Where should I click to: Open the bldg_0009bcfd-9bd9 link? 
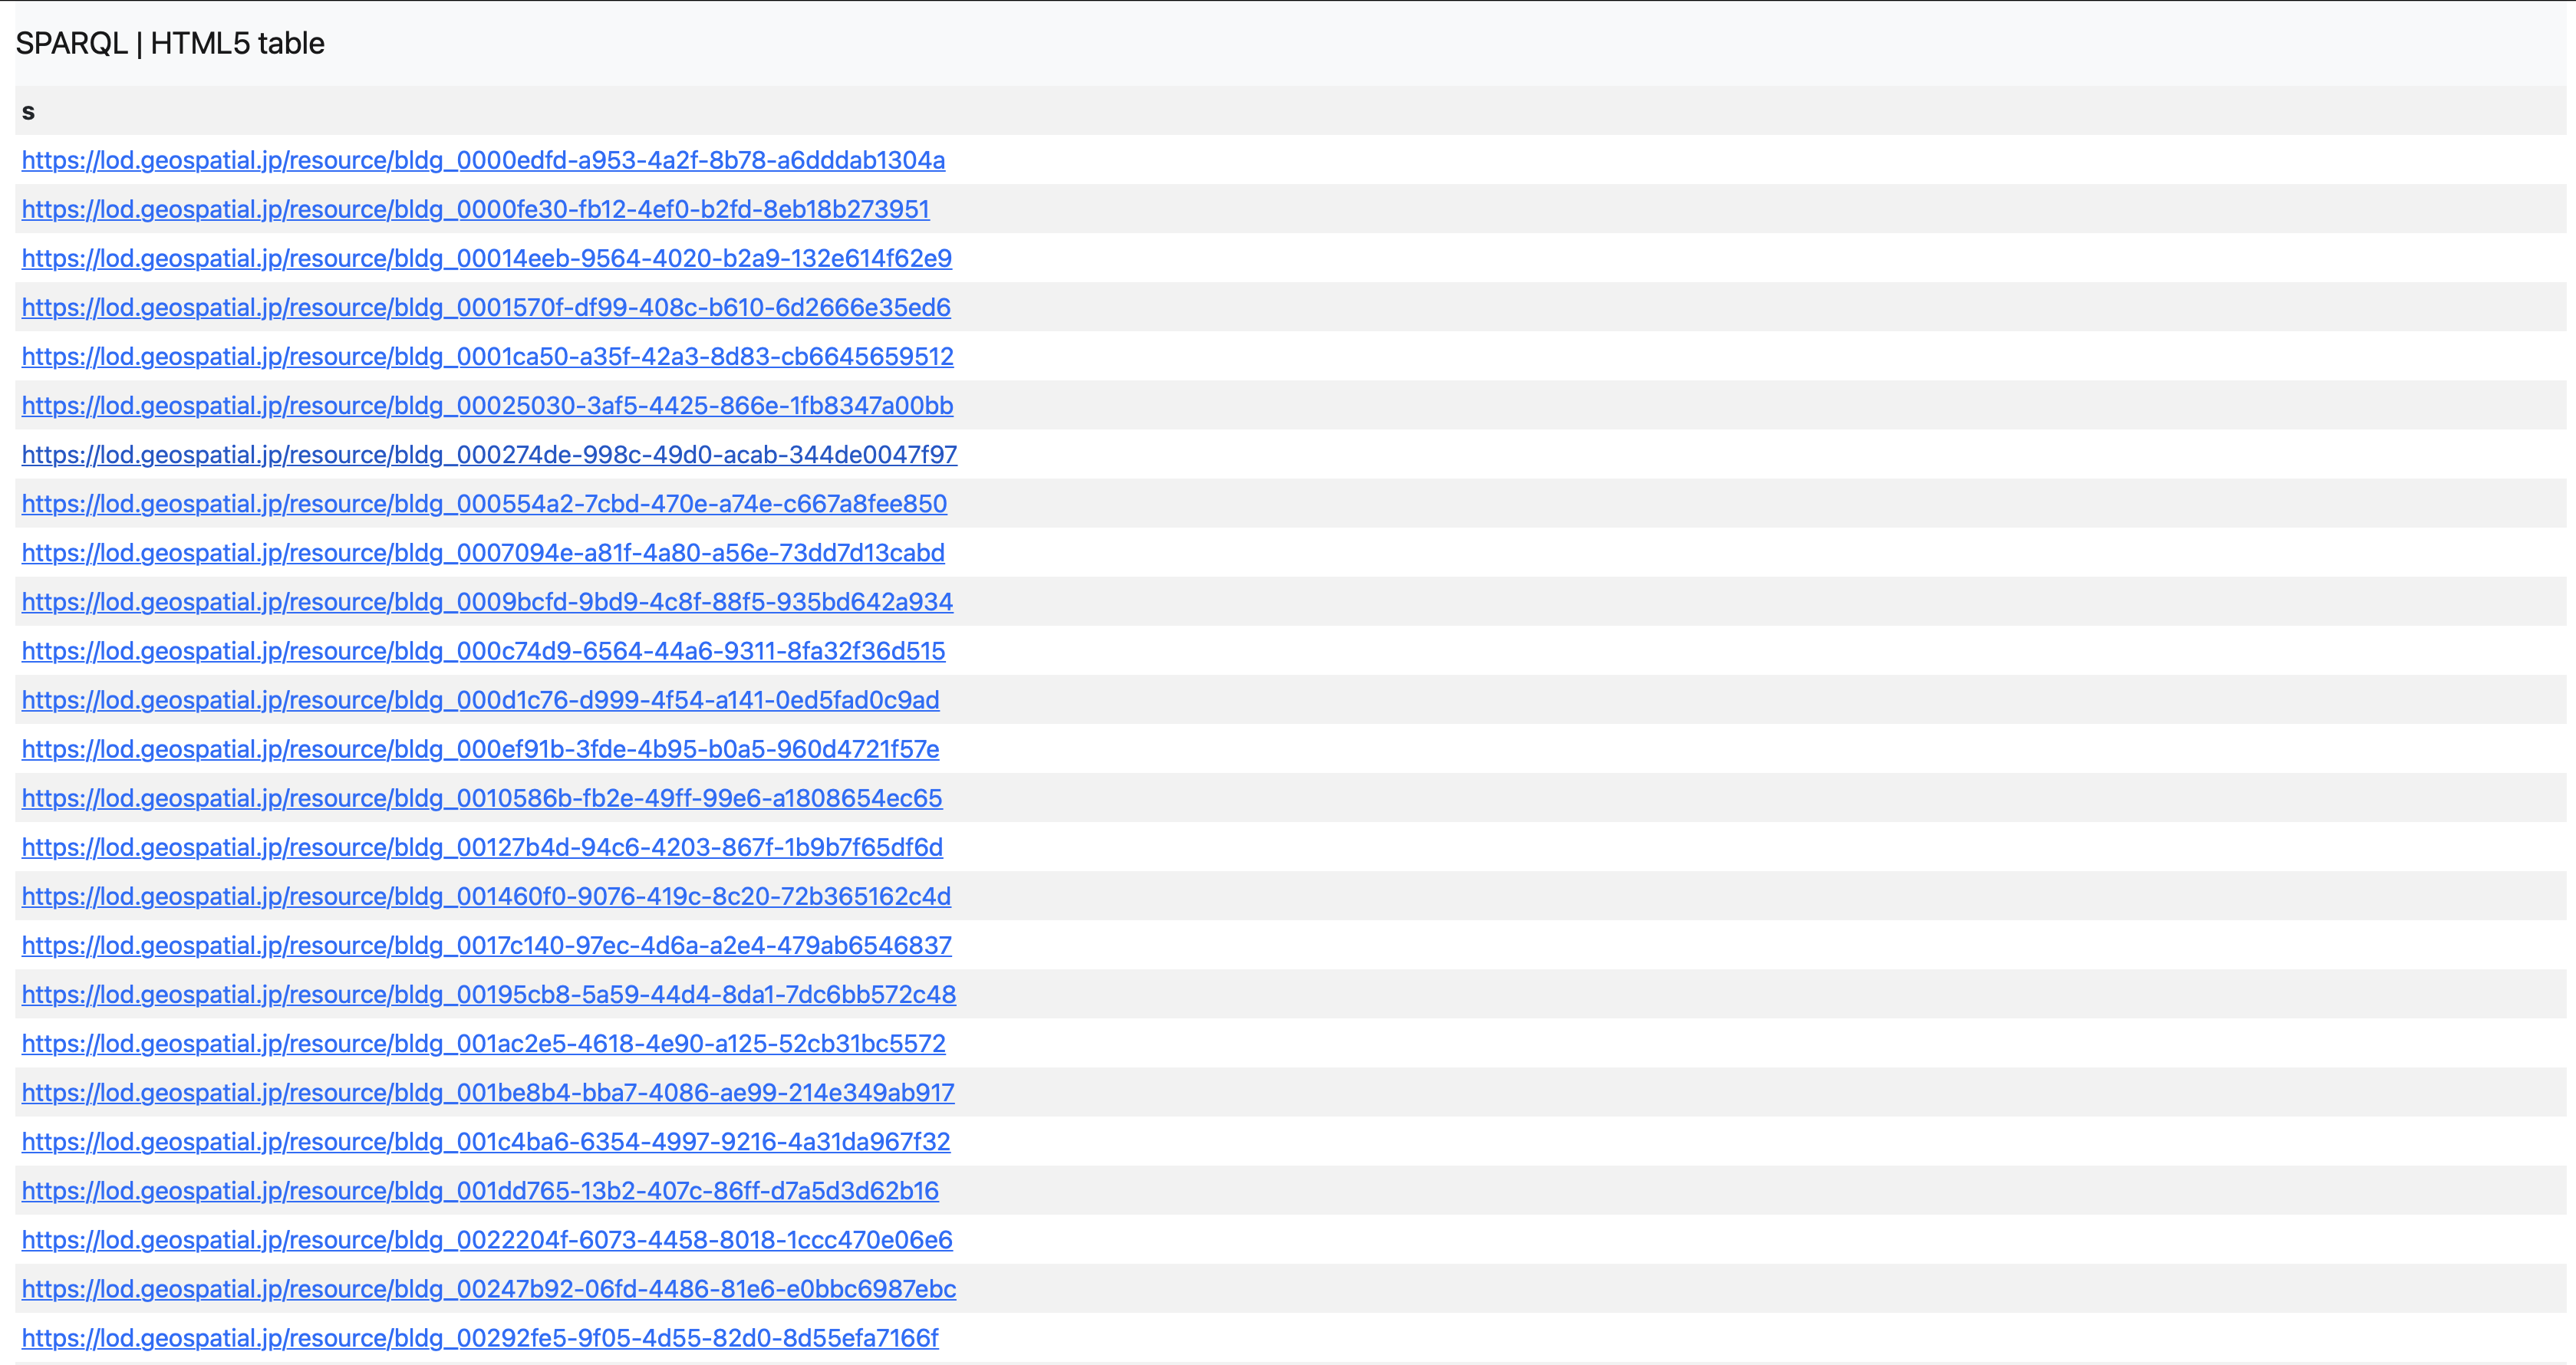click(x=487, y=601)
